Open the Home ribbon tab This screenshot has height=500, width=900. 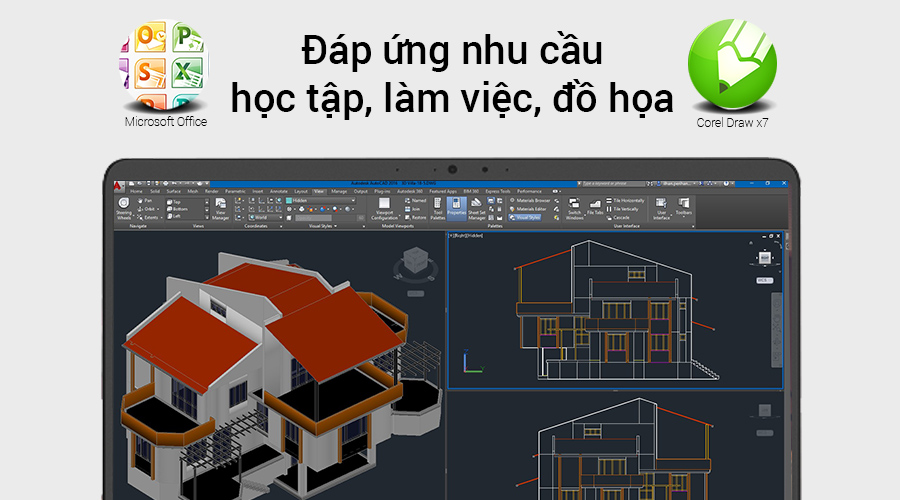[x=136, y=191]
